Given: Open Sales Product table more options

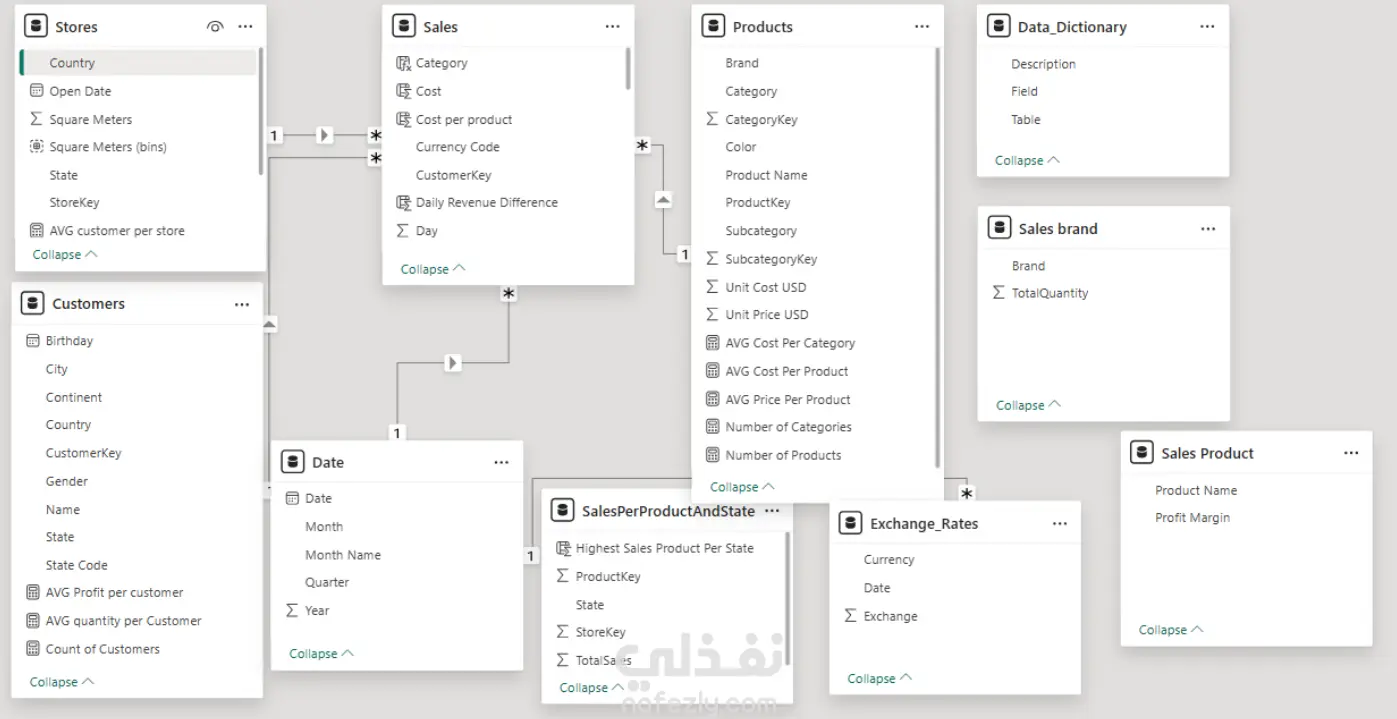Looking at the screenshot, I should click(x=1351, y=453).
